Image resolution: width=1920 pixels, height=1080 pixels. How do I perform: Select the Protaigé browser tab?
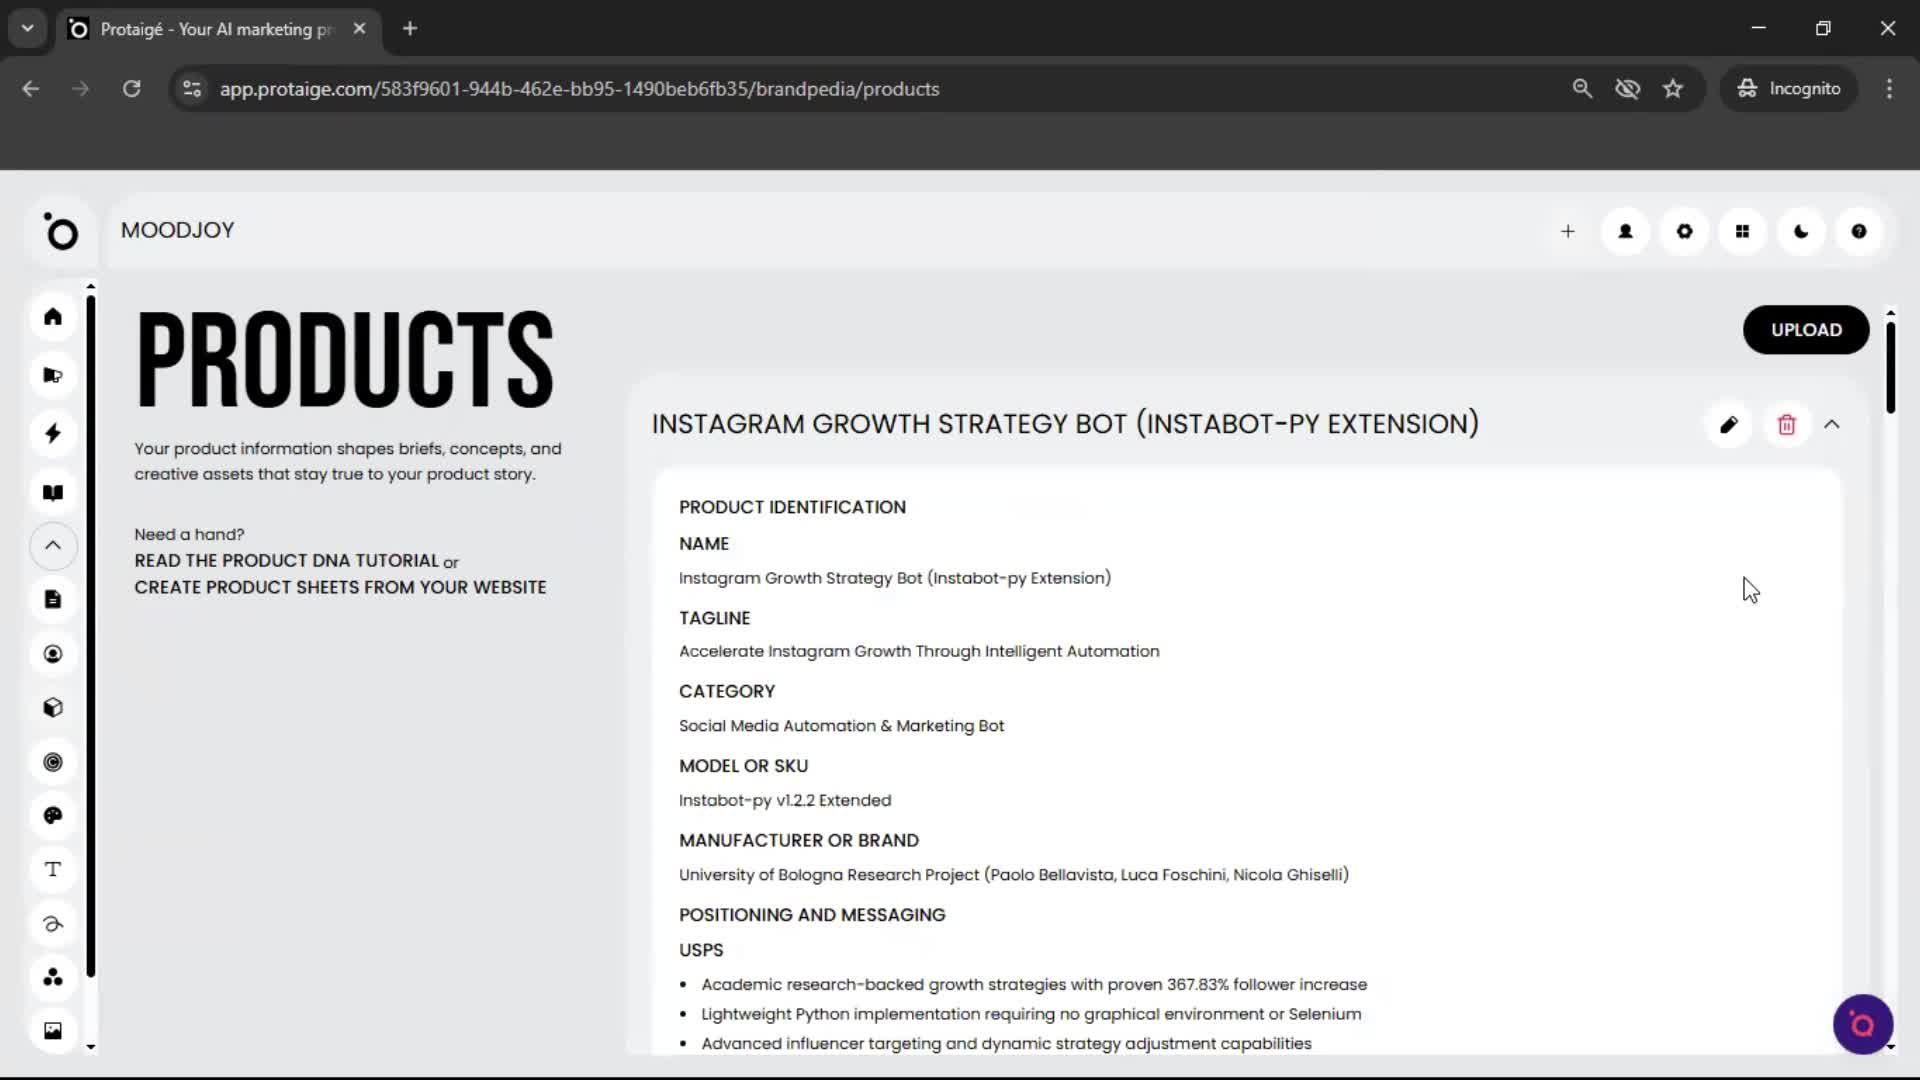click(200, 28)
